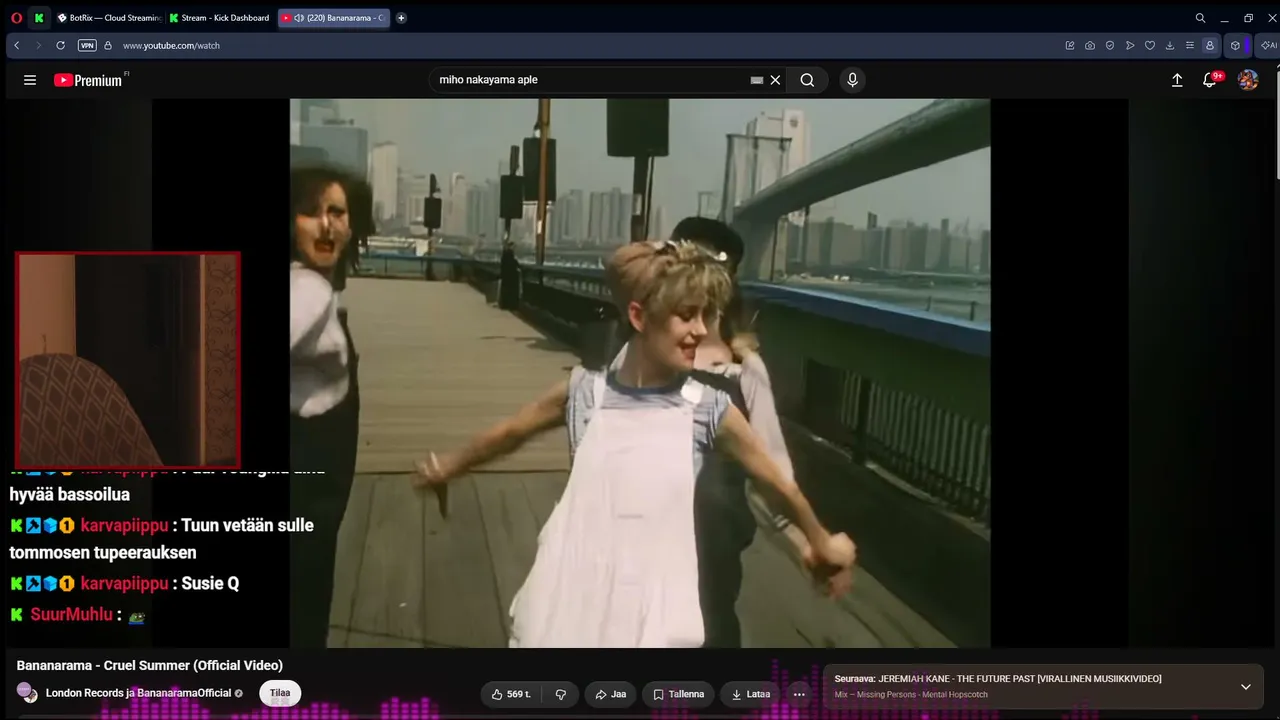Screen dimensions: 1280x720
Task: Go forward to the next page
Action: pyautogui.click(x=38, y=45)
